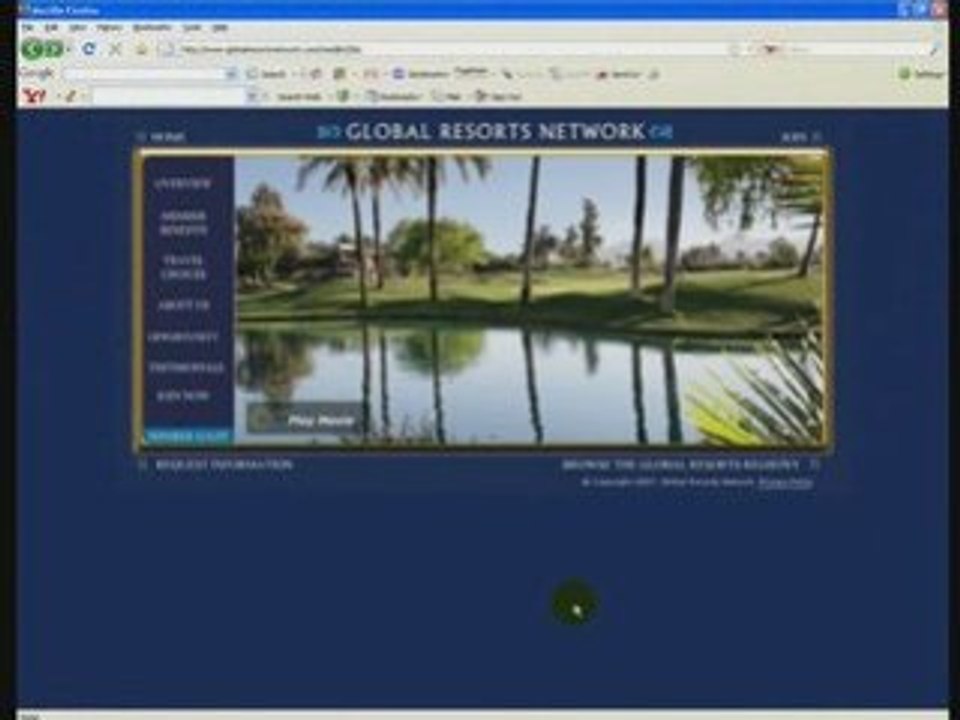Open Travel Choices in the site sidebar
960x720 pixels.
pyautogui.click(x=183, y=268)
